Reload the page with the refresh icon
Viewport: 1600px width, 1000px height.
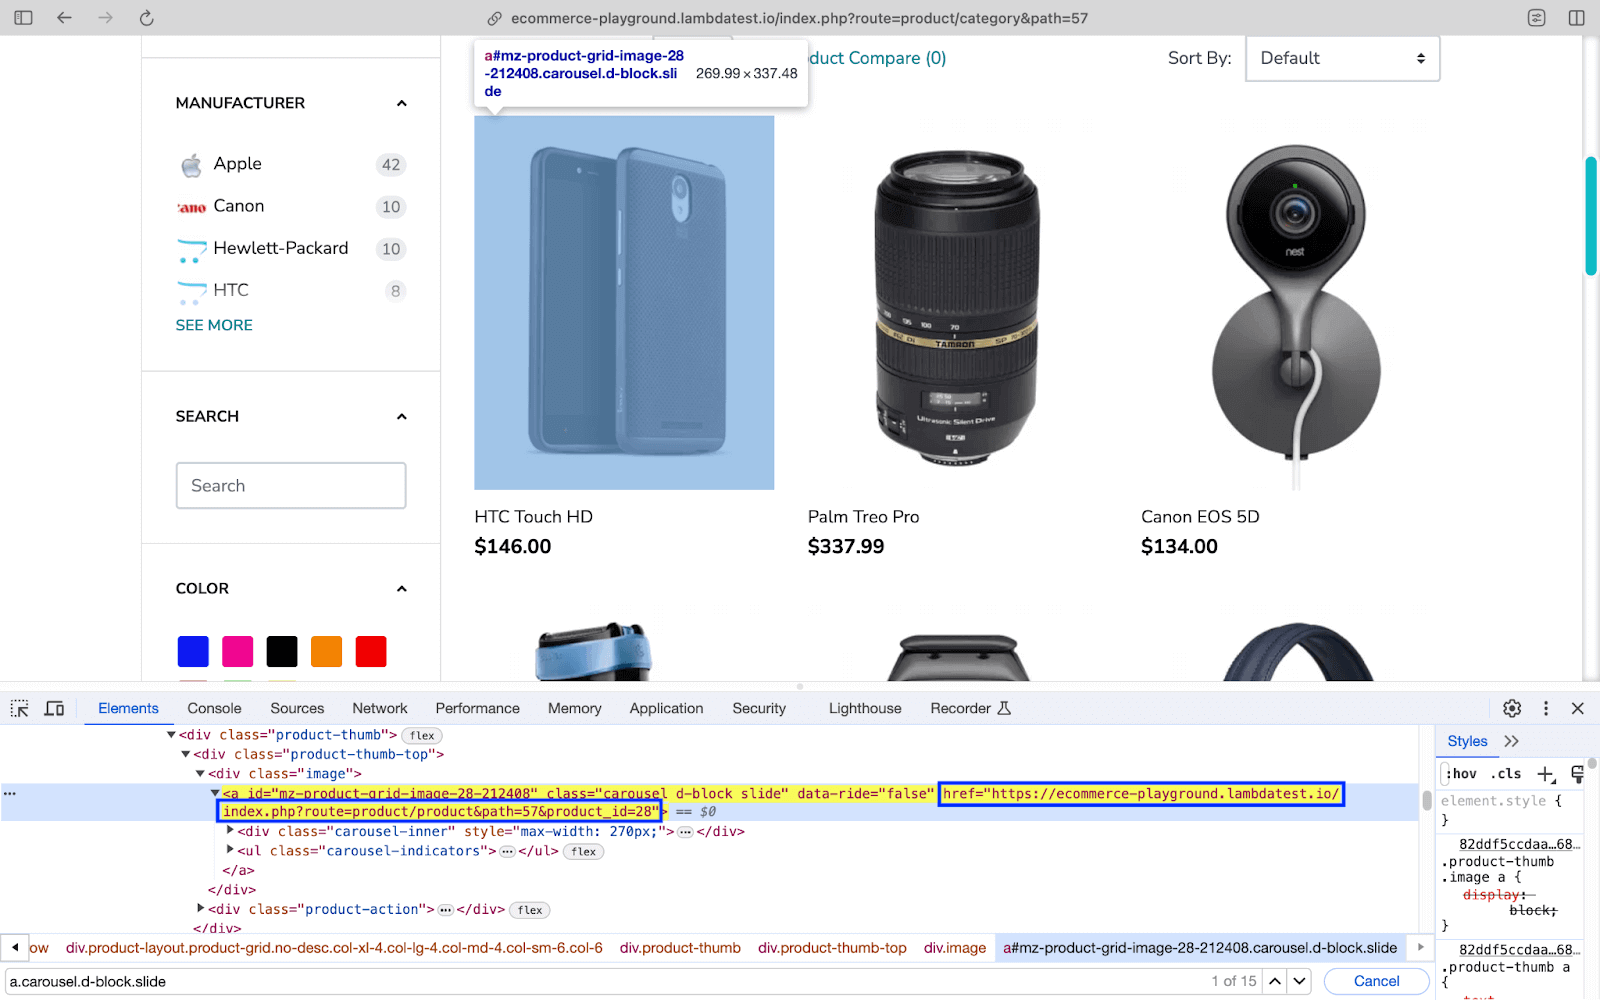[146, 18]
